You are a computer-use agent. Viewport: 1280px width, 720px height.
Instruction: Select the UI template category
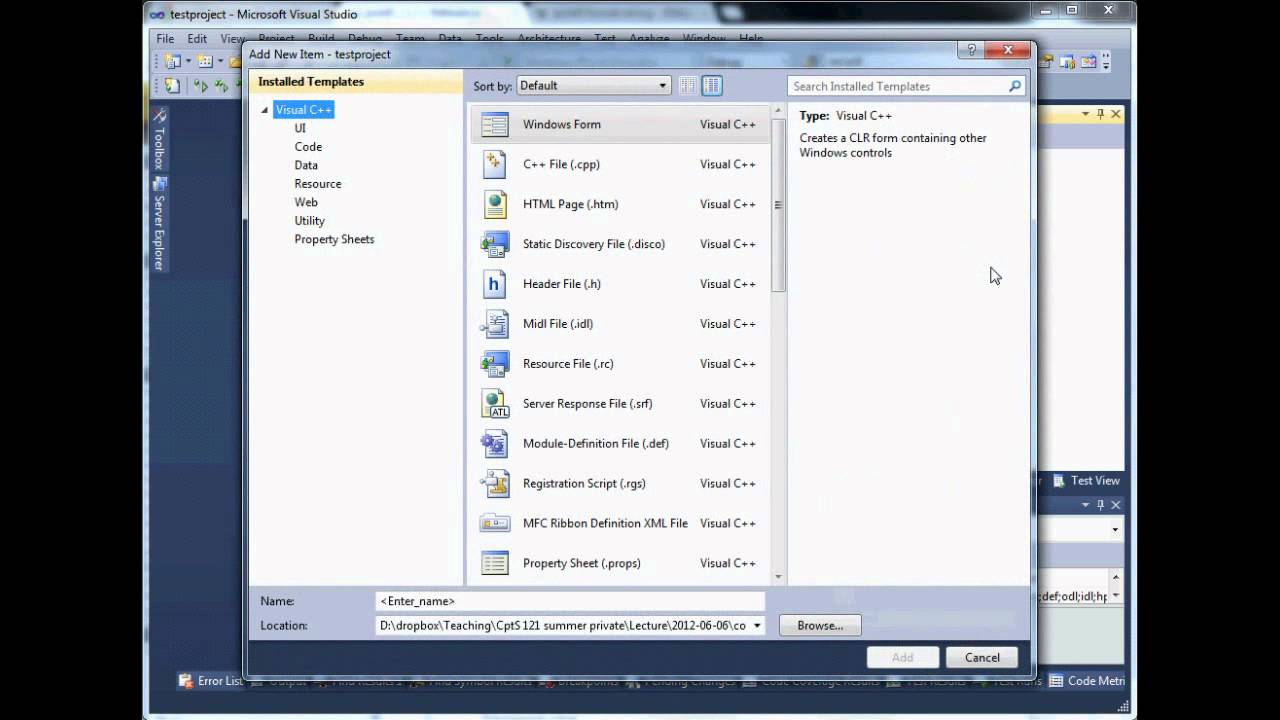300,128
